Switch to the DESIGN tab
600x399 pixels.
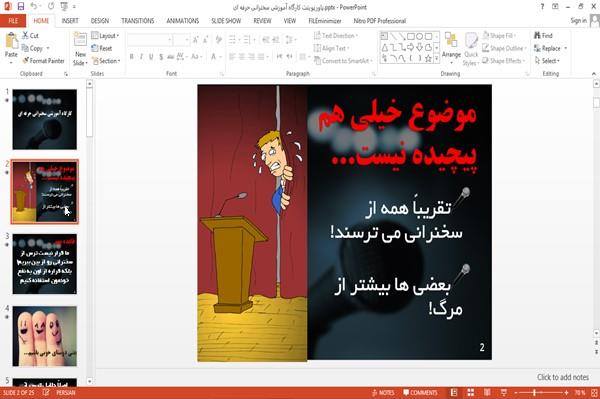click(x=100, y=21)
